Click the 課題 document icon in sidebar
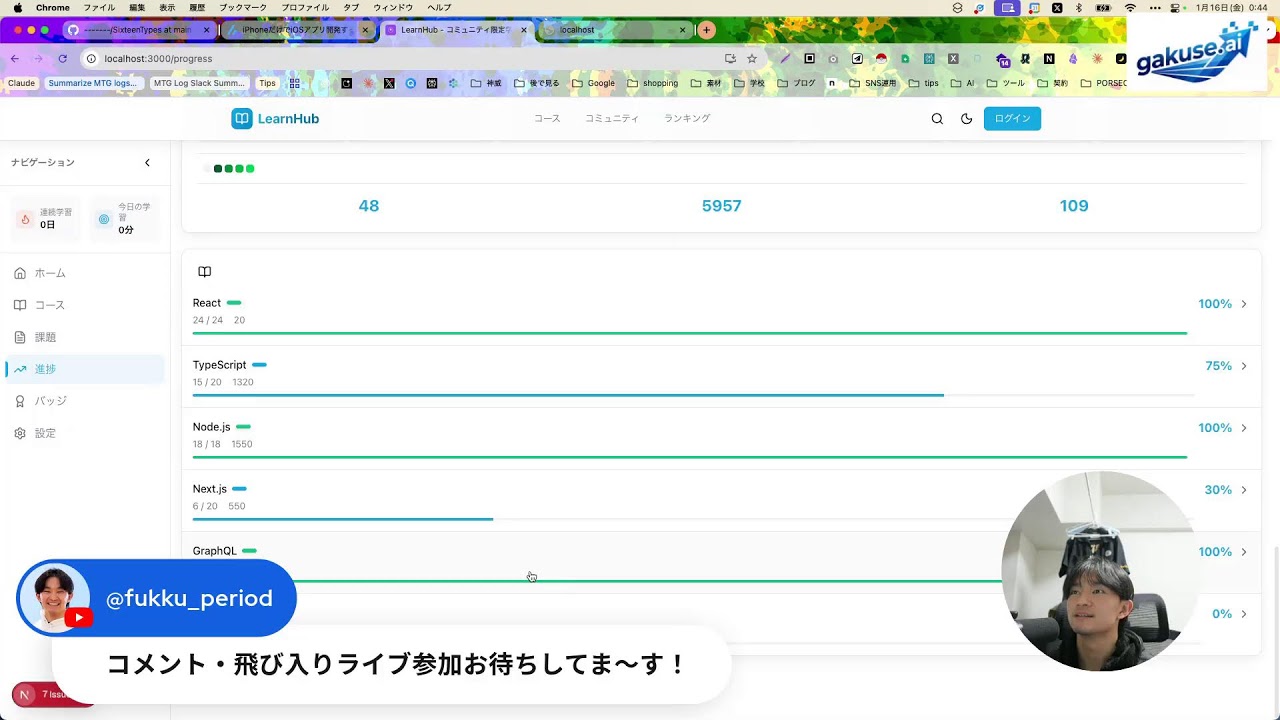Image resolution: width=1280 pixels, height=720 pixels. (20, 337)
